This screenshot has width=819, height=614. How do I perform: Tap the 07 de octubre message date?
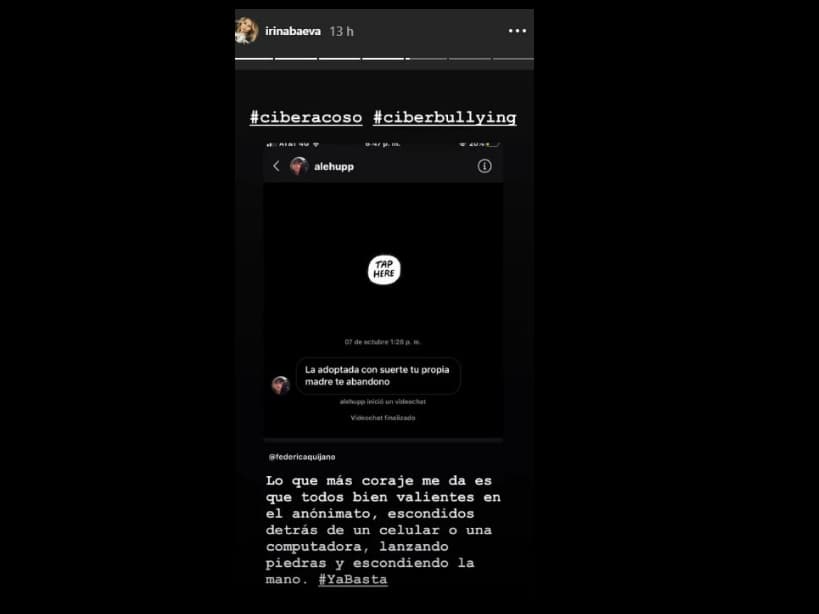[383, 342]
